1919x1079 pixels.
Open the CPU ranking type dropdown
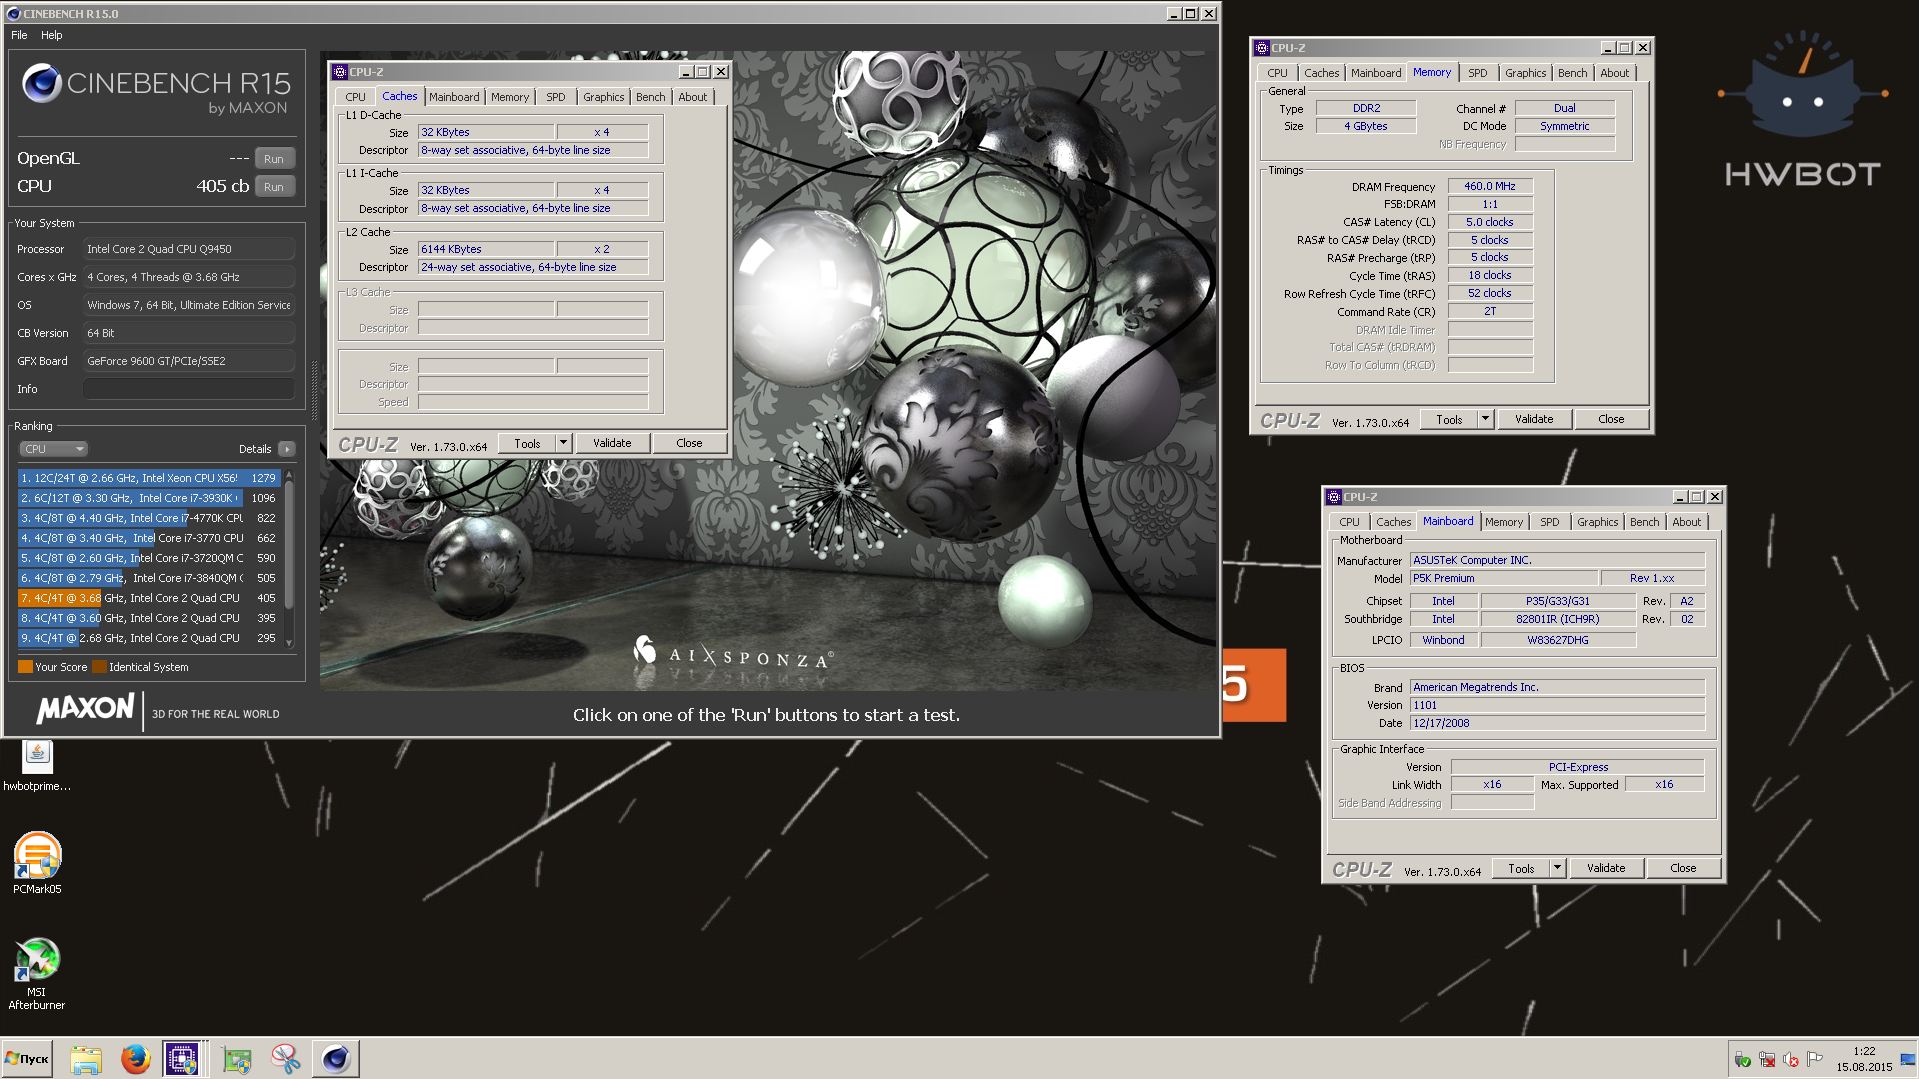(53, 449)
